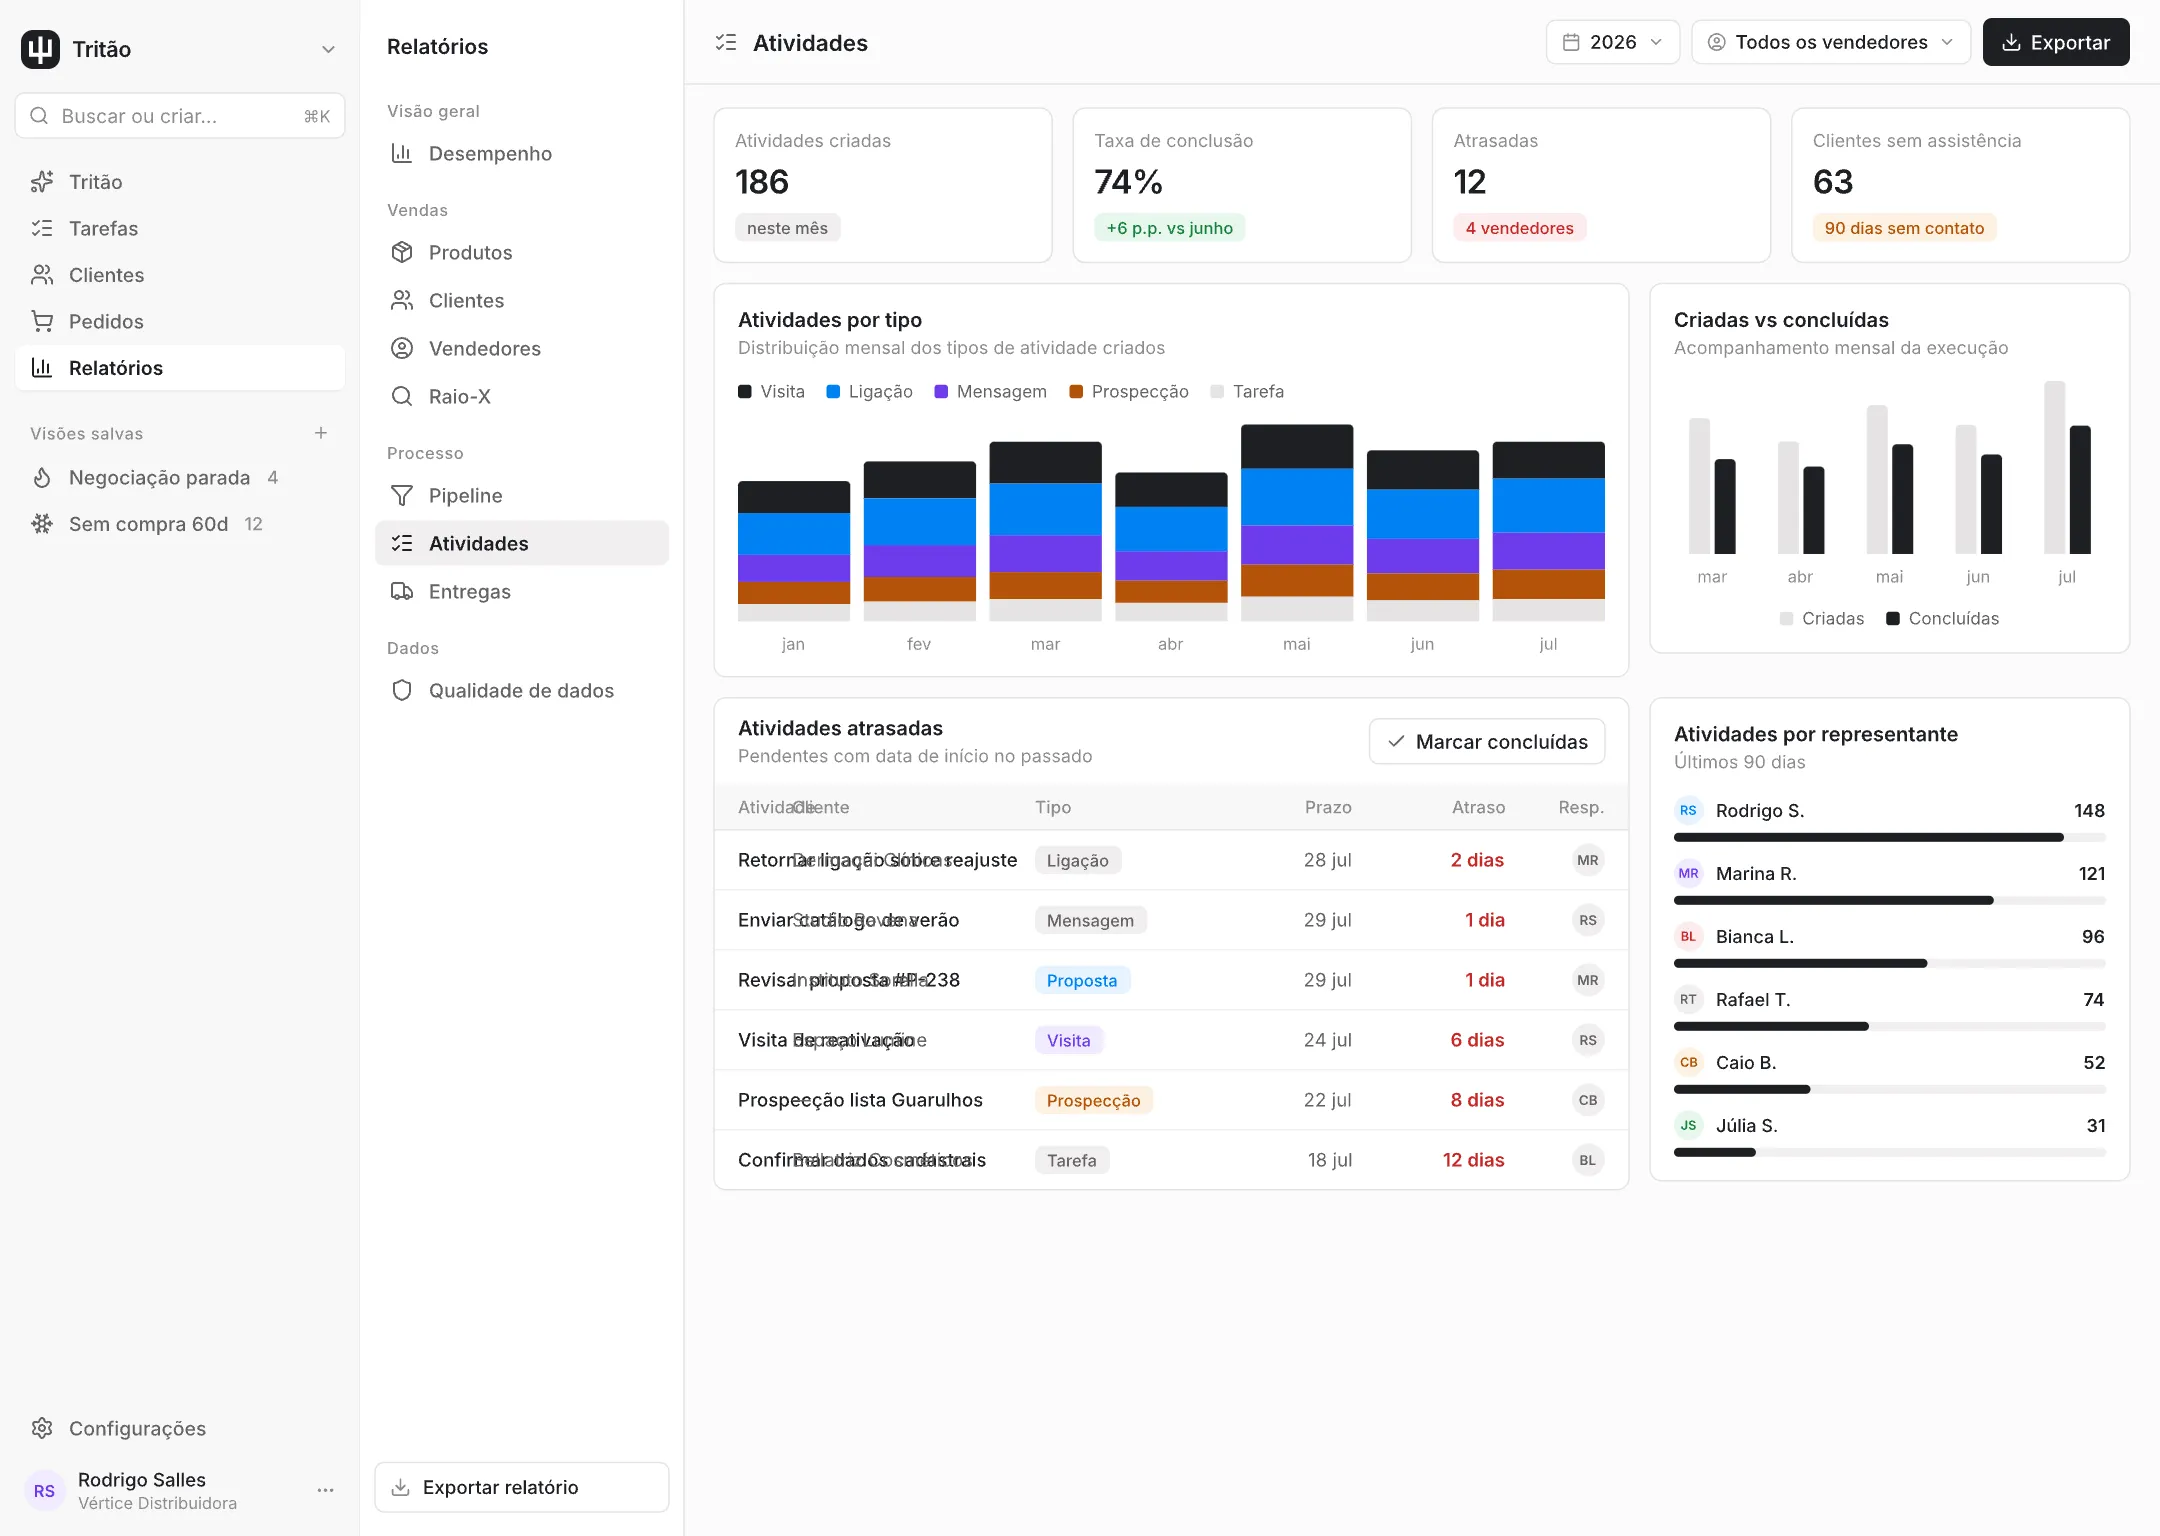
Task: Open the Pipeline funnel icon report
Action: (x=402, y=496)
